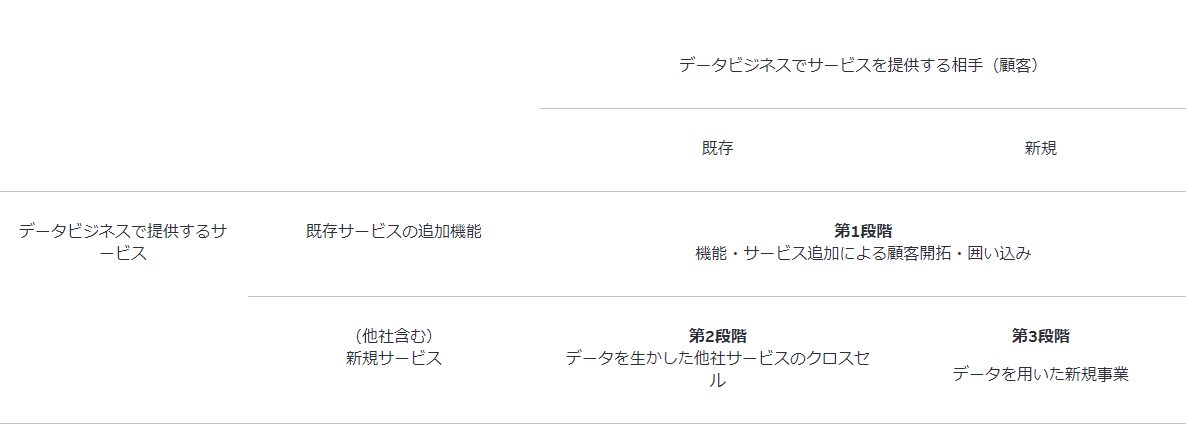Viewport: 1187px width, 444px height.
Task: Click the bold 第1段階 heading
Action: [x=862, y=231]
